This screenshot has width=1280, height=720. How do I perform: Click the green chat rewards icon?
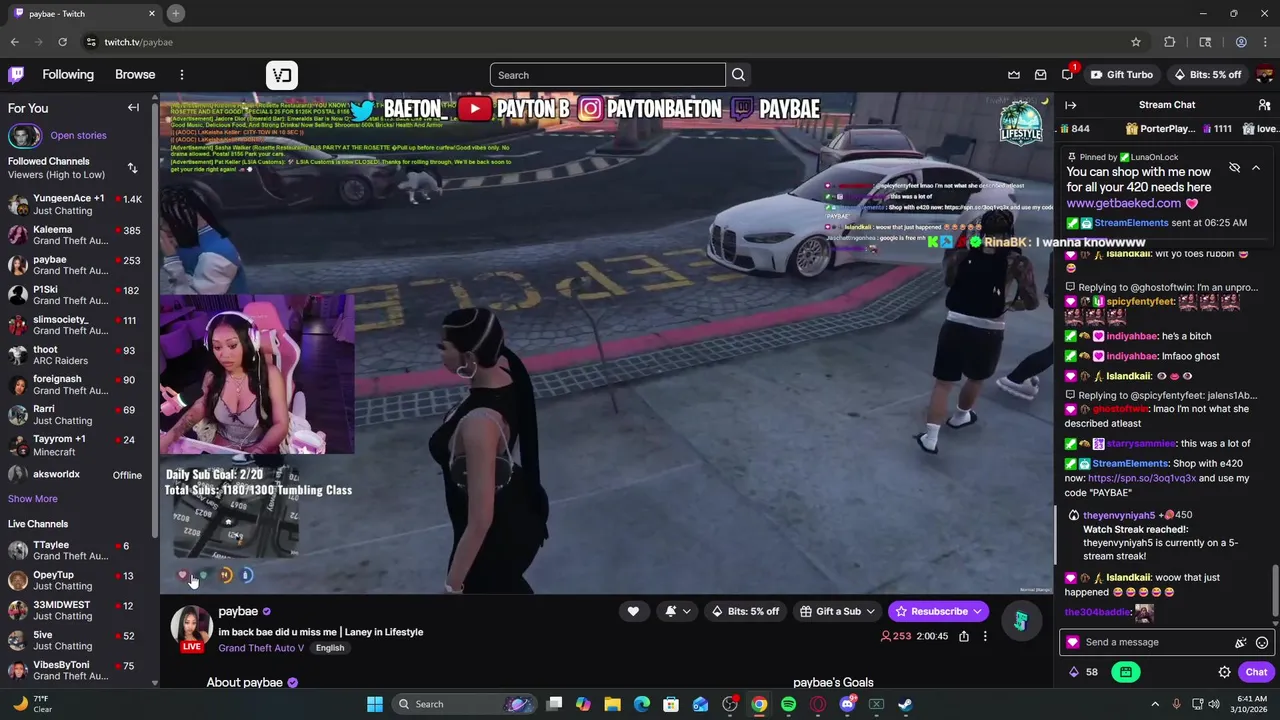click(x=1126, y=672)
